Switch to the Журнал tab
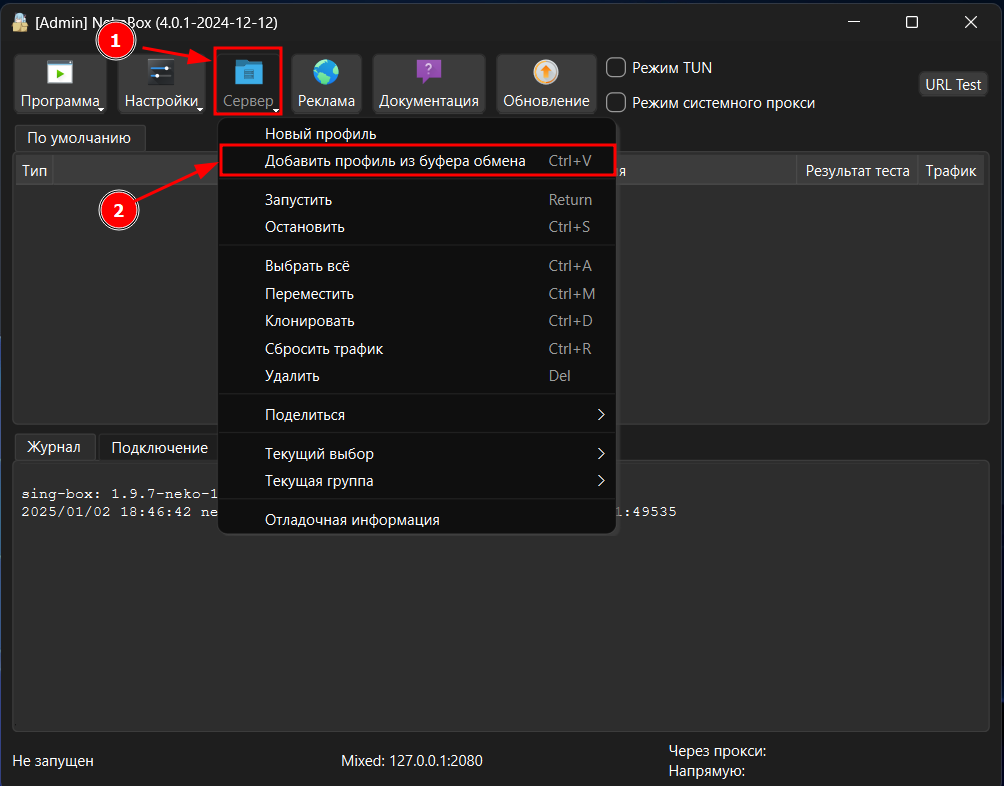Screen dimensions: 1004x786 pos(54,447)
